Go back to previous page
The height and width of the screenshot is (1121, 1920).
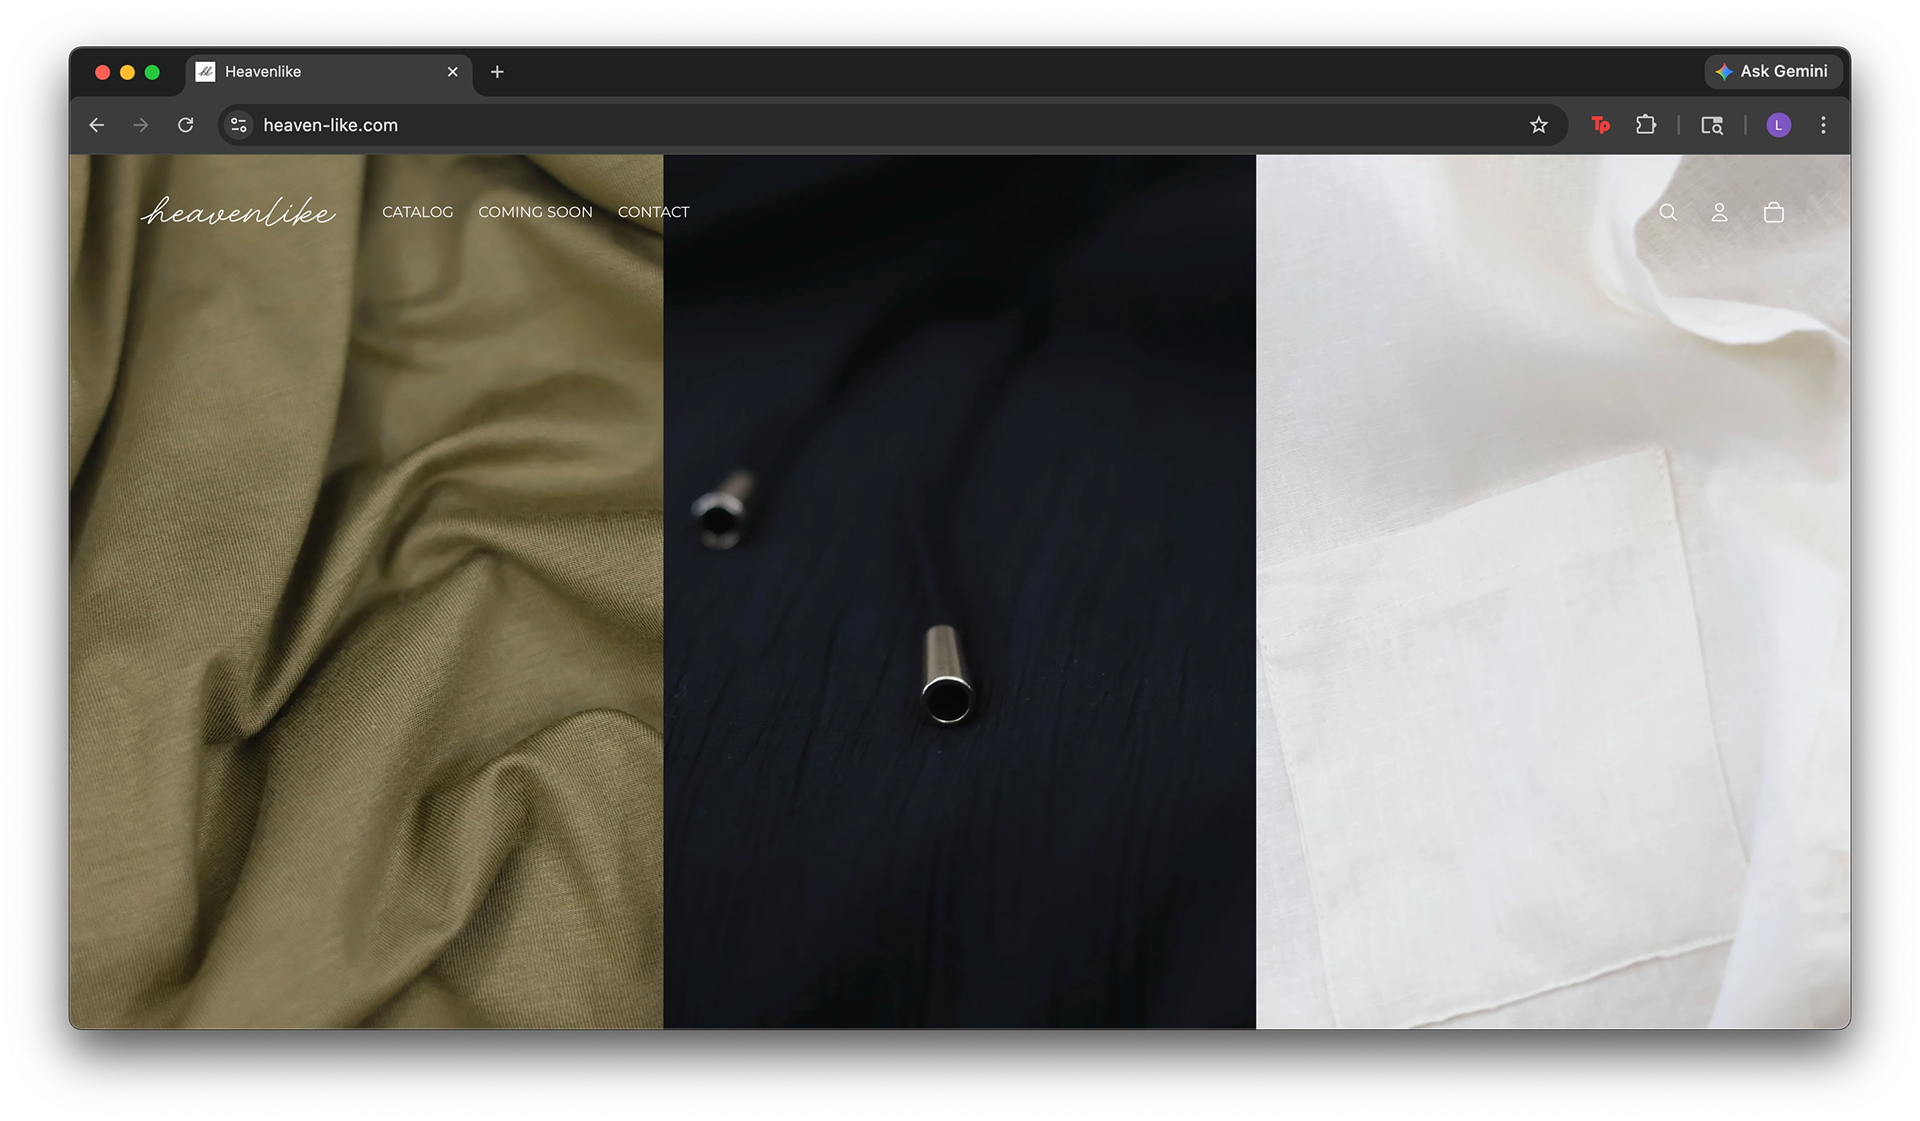(x=97, y=125)
